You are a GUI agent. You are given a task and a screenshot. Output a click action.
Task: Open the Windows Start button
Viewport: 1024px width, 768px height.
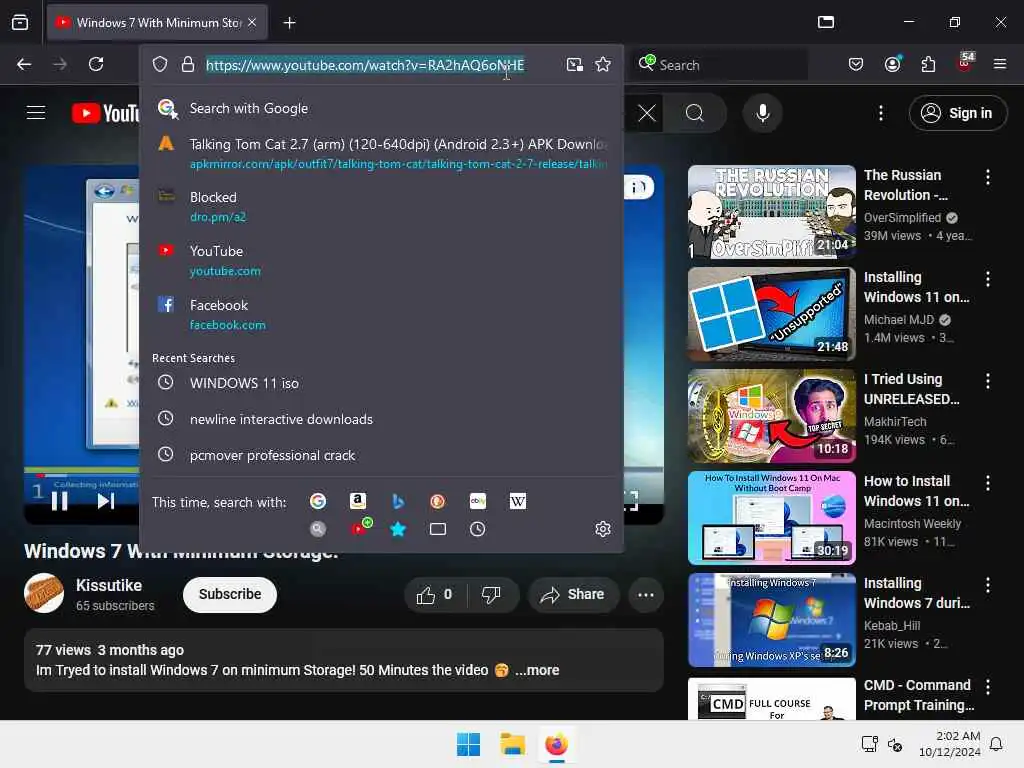pos(468,744)
